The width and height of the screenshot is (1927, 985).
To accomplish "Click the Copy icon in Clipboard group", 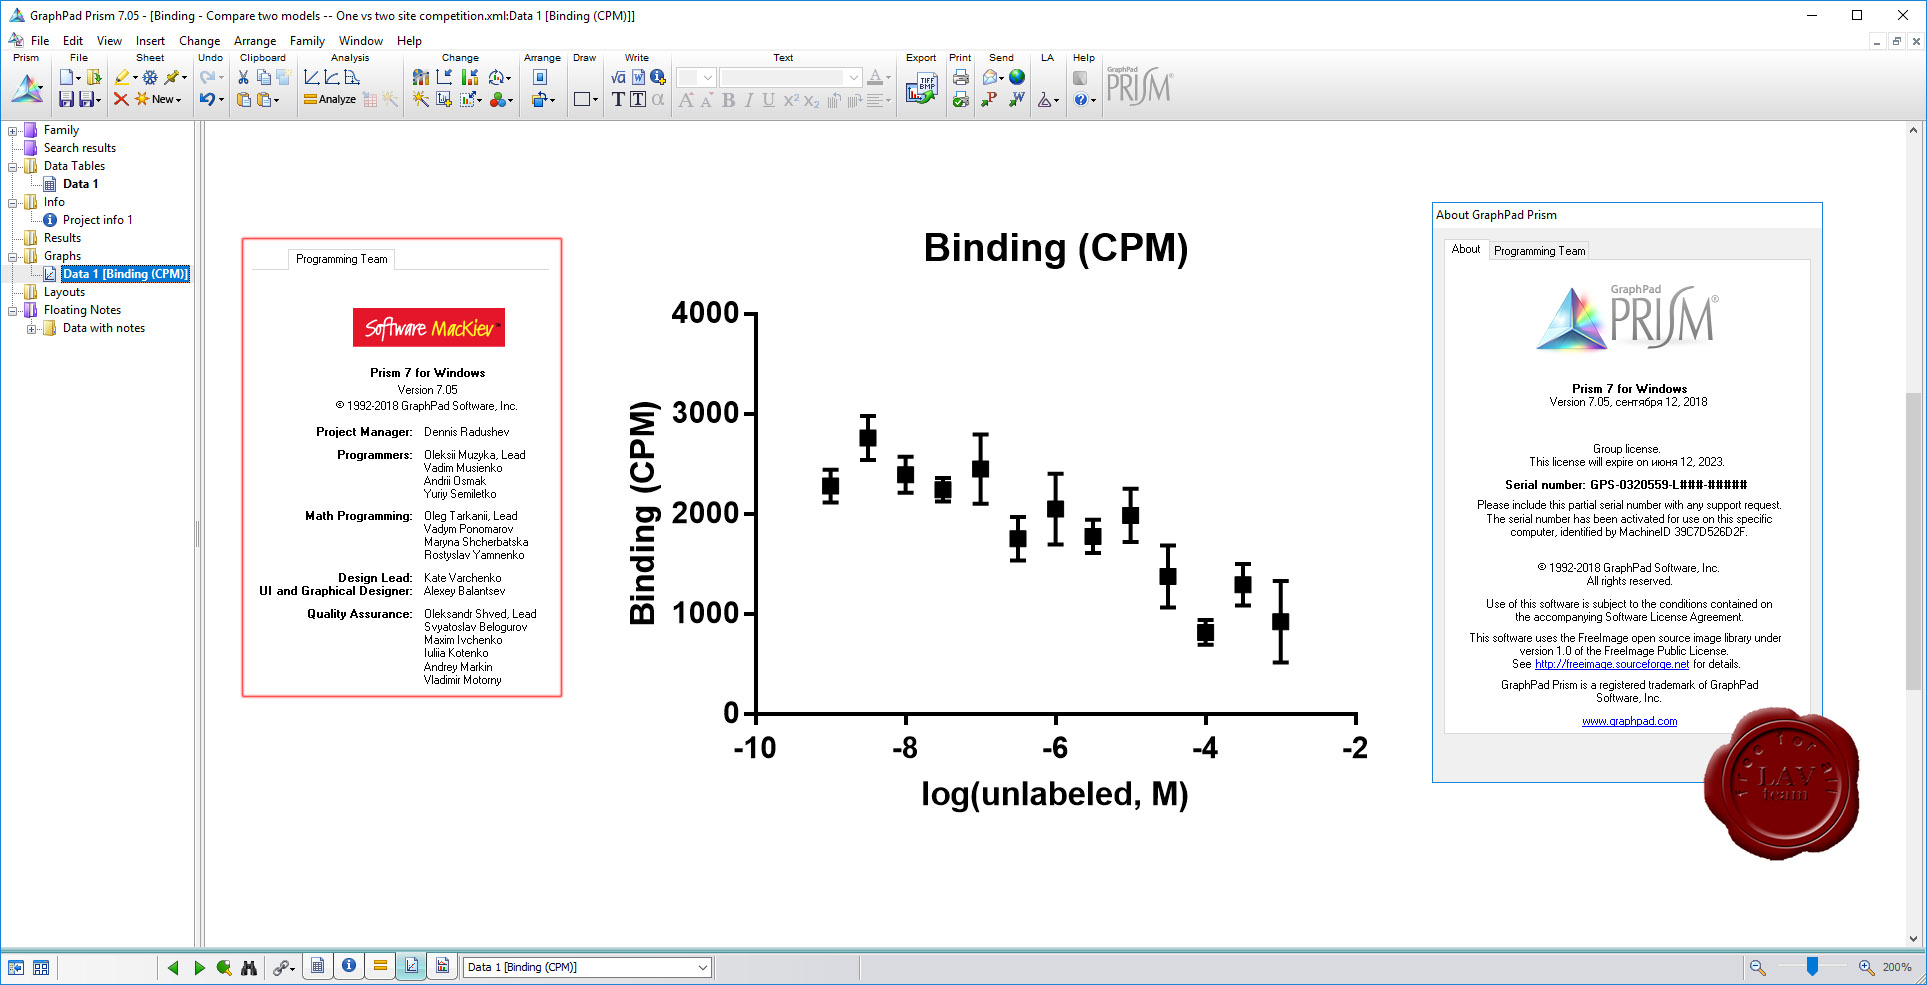I will (264, 77).
